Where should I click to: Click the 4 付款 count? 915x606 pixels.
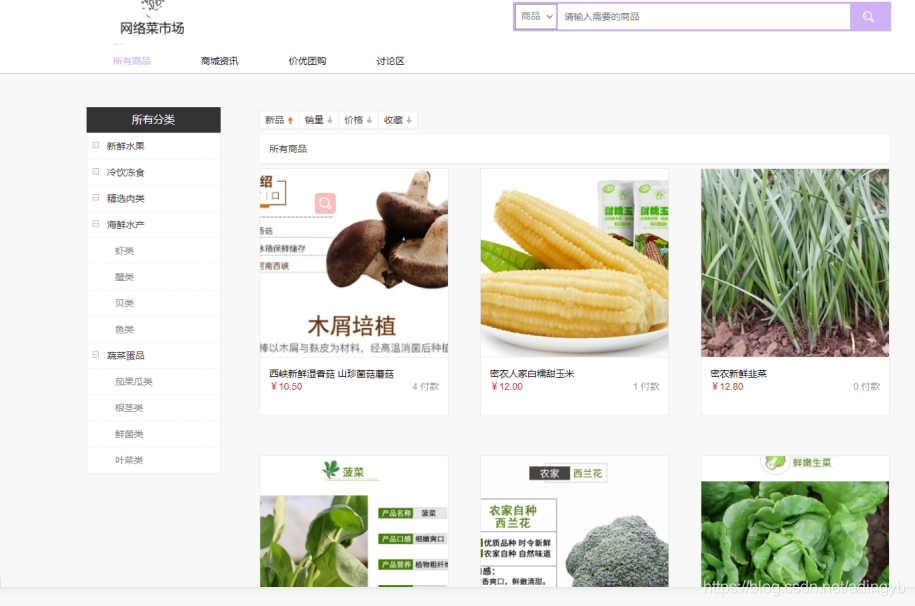click(x=425, y=386)
